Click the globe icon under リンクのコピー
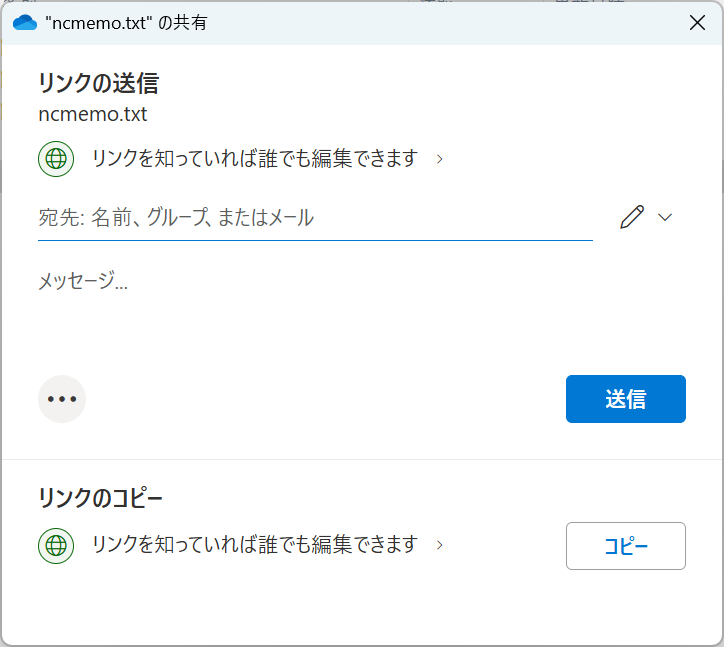724x647 pixels. (56, 546)
